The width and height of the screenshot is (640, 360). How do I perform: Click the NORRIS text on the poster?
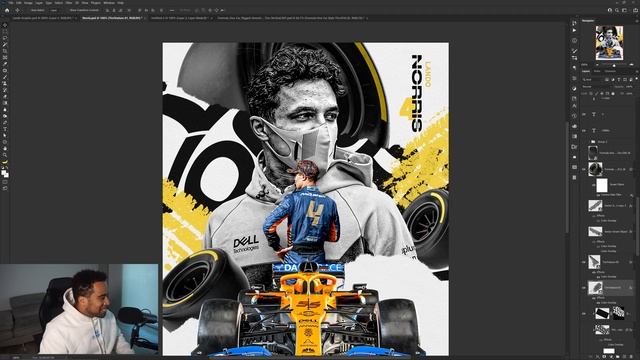[417, 93]
